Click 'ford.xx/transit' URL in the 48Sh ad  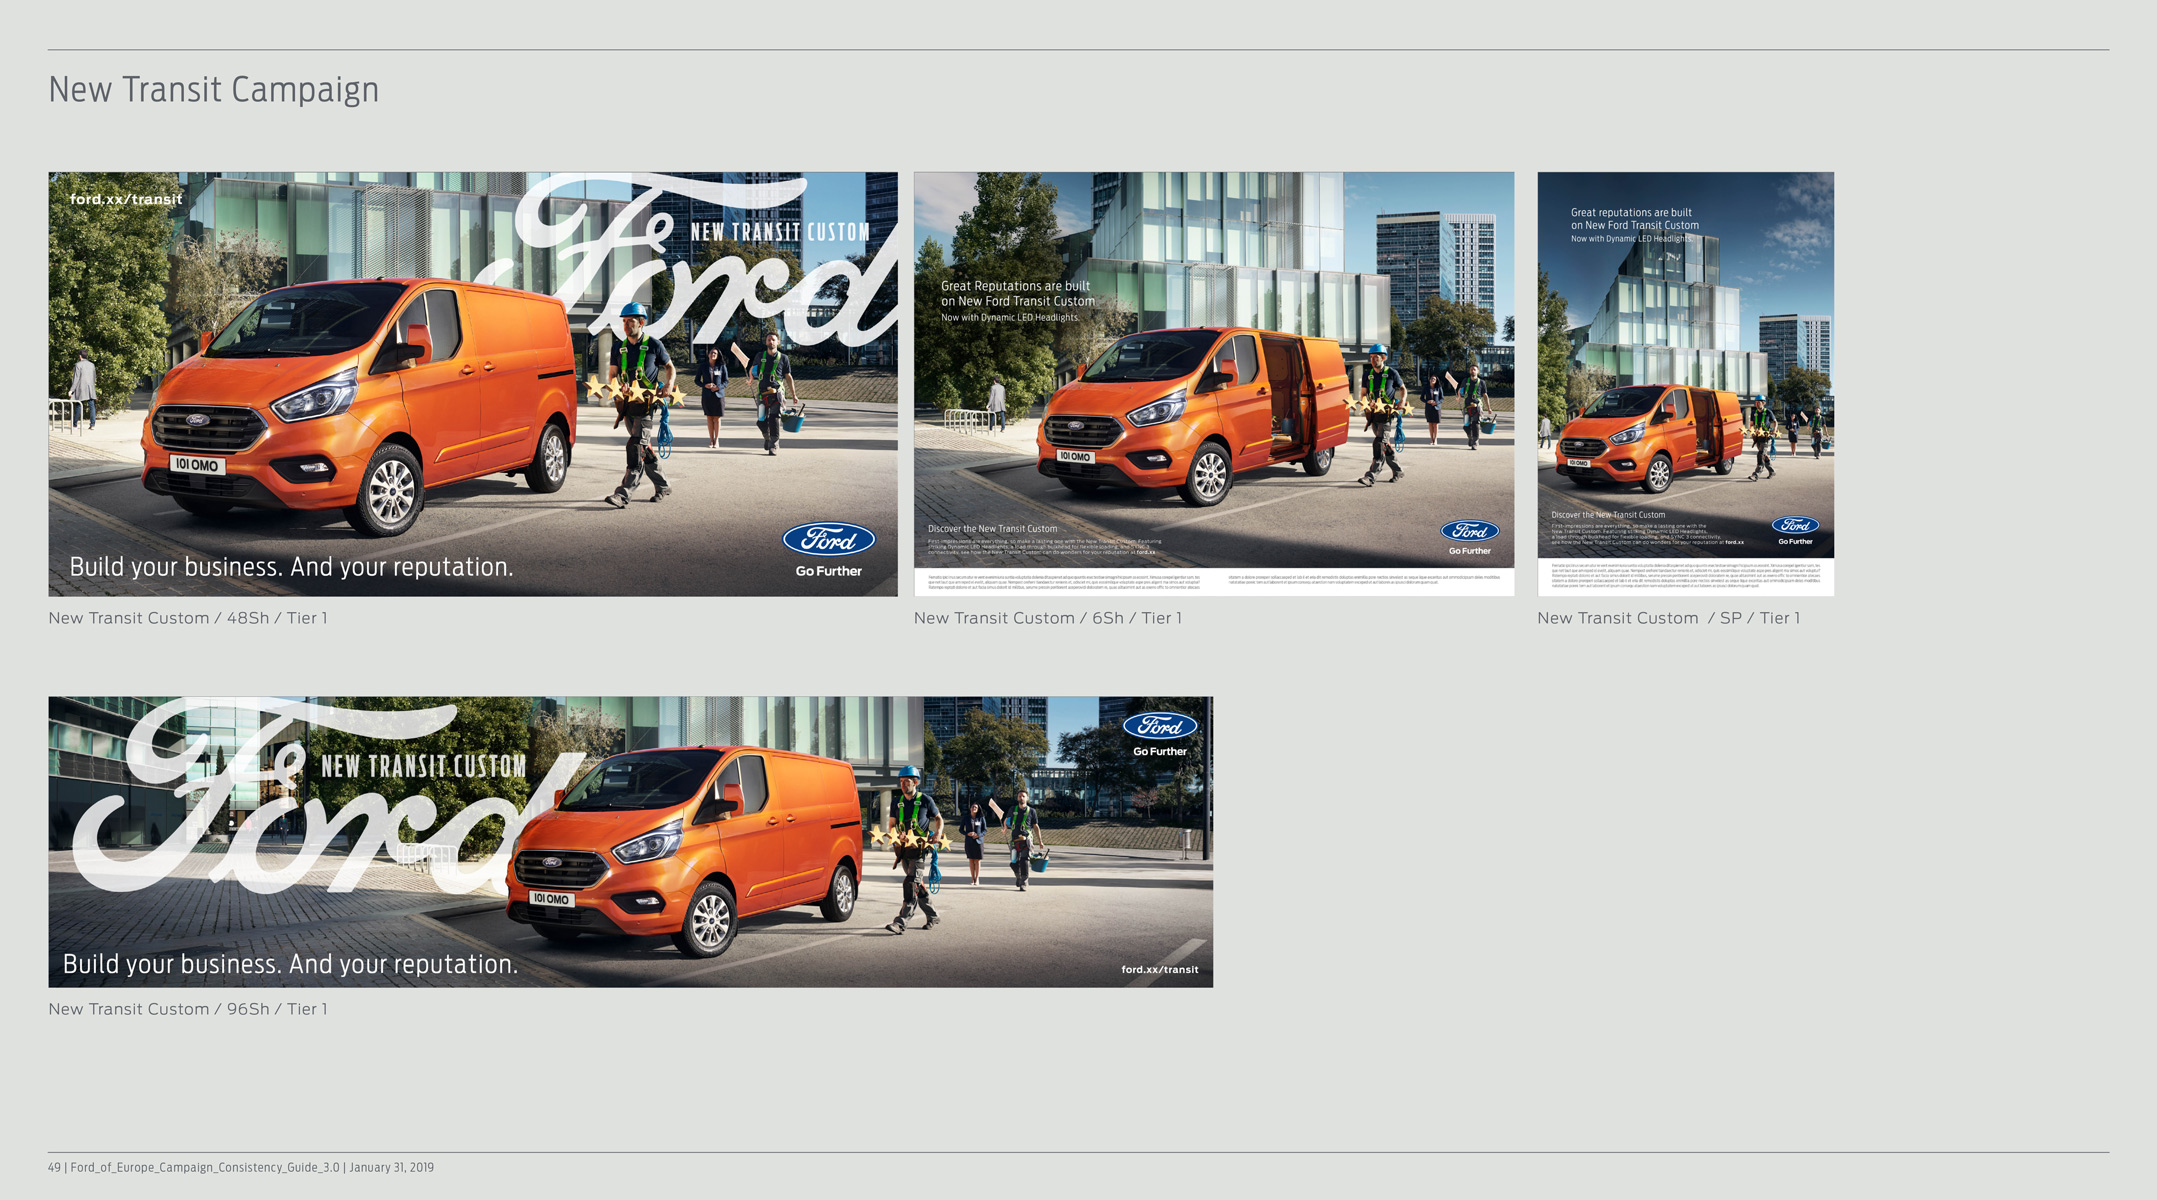pos(126,199)
